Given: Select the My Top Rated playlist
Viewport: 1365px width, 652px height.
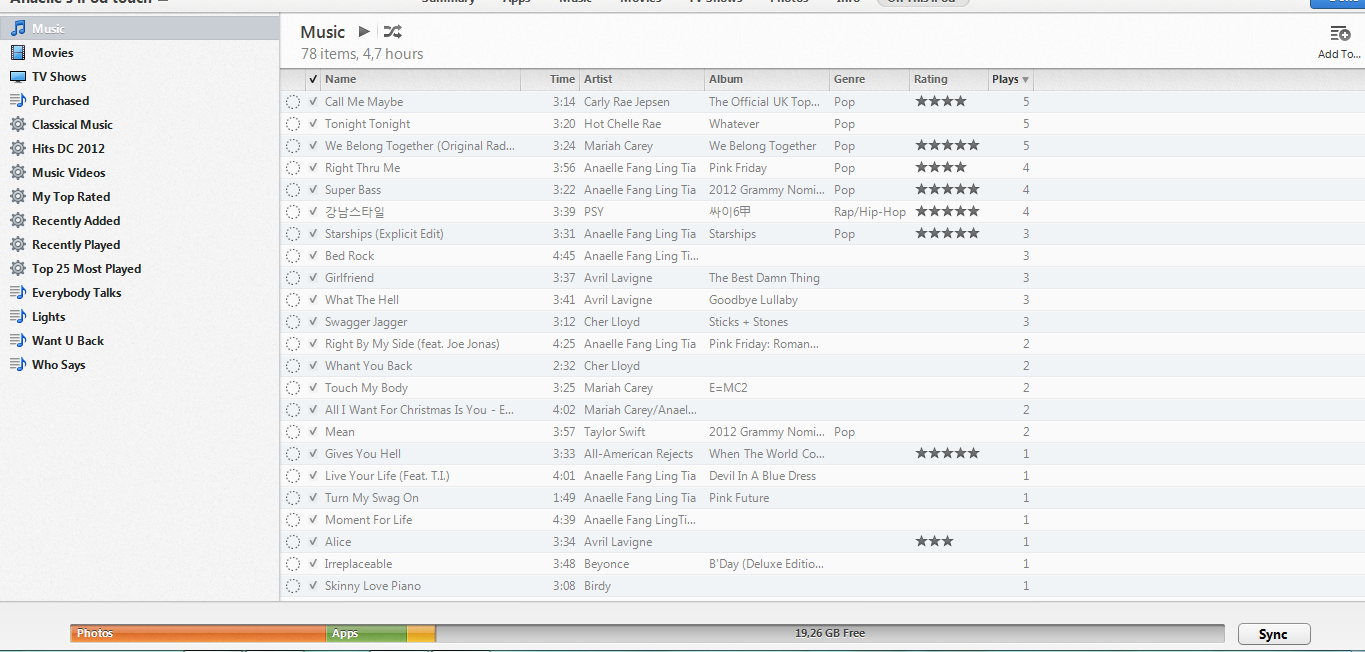Looking at the screenshot, I should (x=140, y=197).
